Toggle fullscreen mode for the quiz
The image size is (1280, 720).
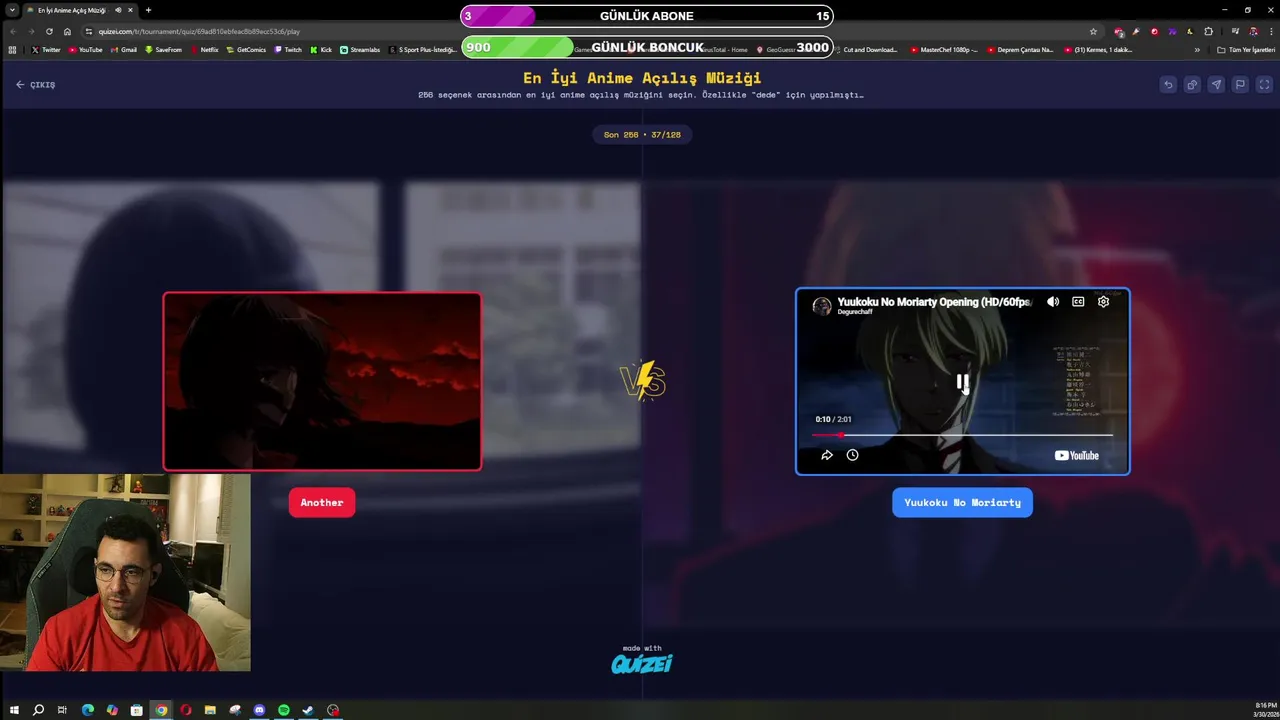click(x=1264, y=85)
